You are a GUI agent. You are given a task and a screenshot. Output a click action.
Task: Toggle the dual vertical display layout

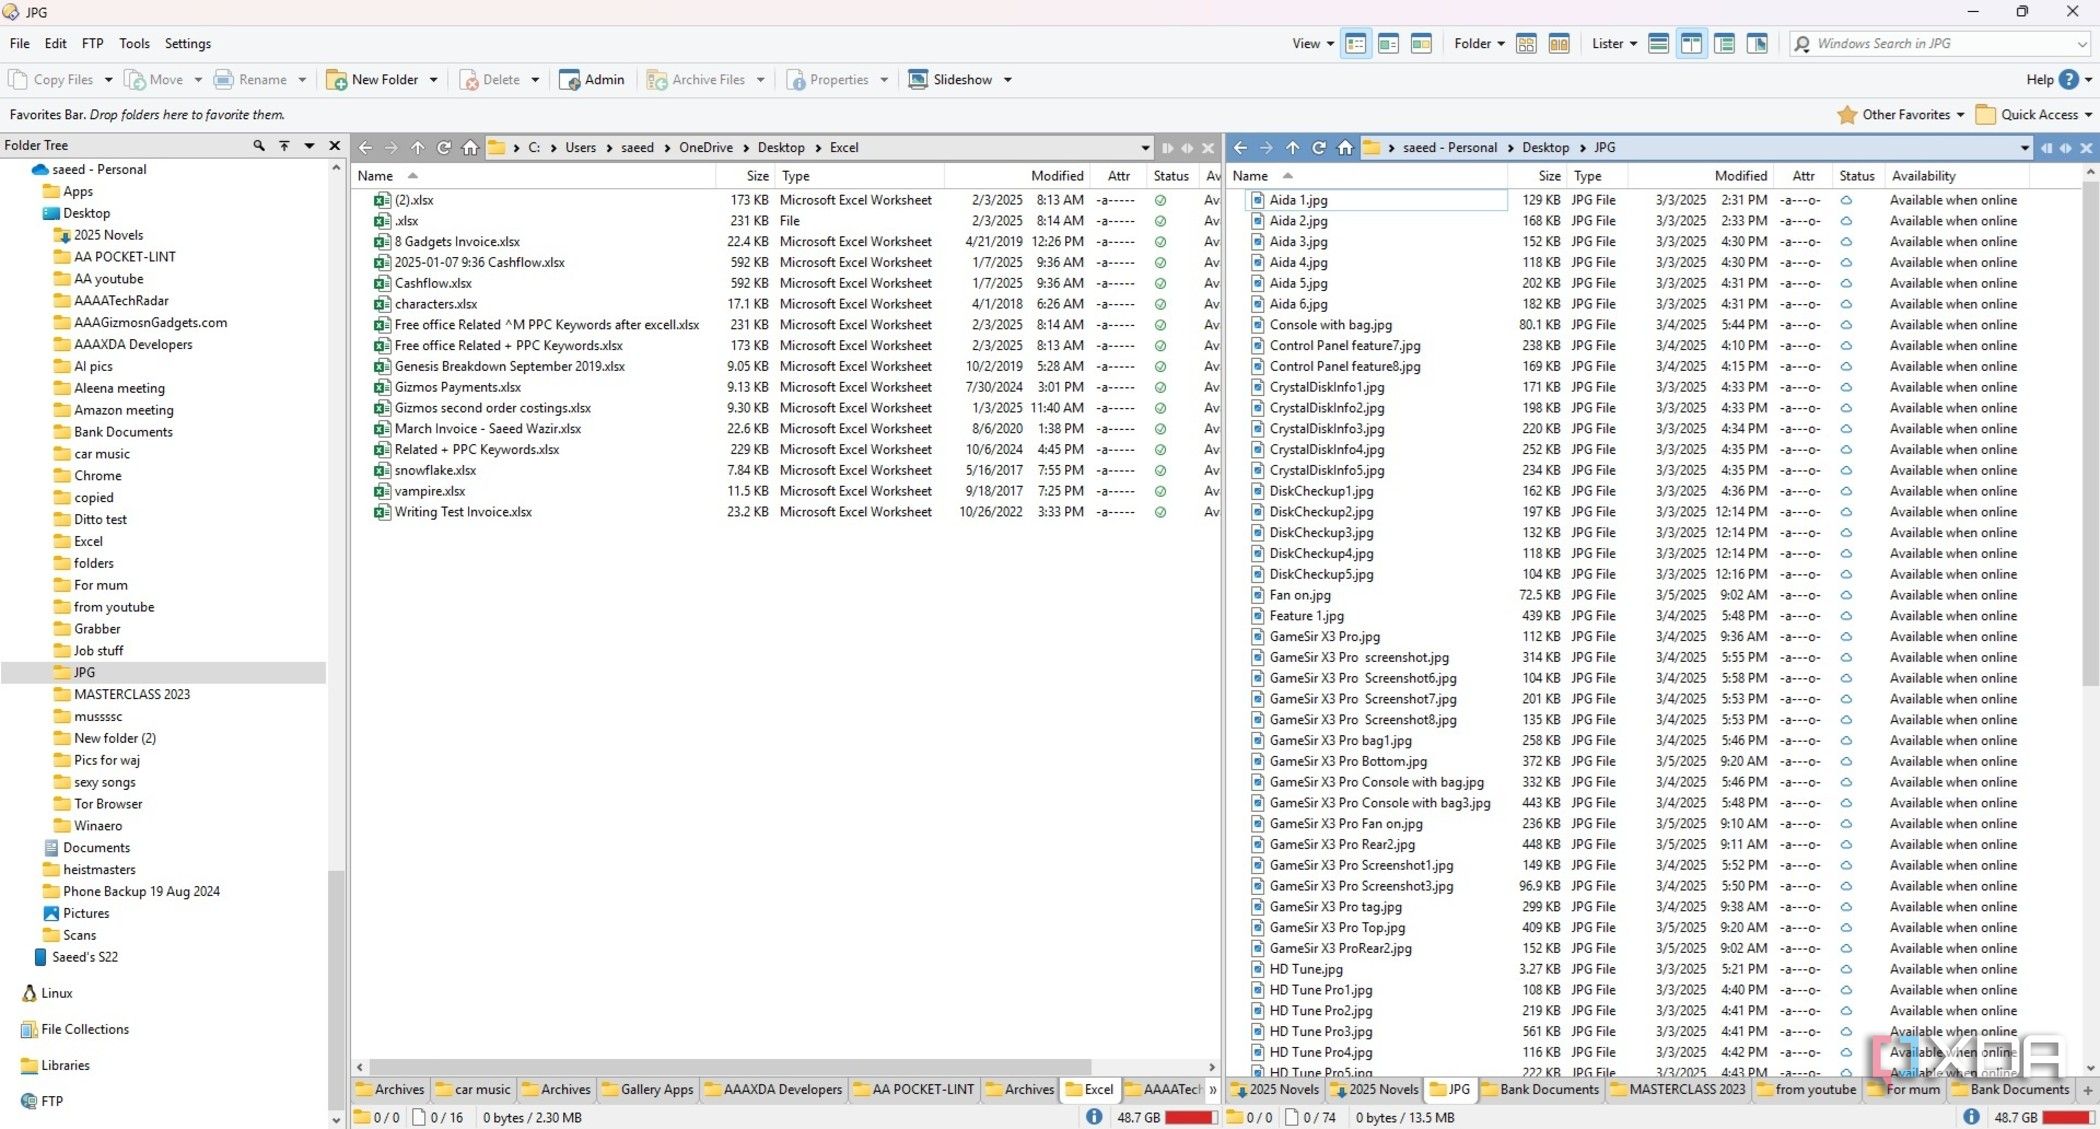(1691, 44)
